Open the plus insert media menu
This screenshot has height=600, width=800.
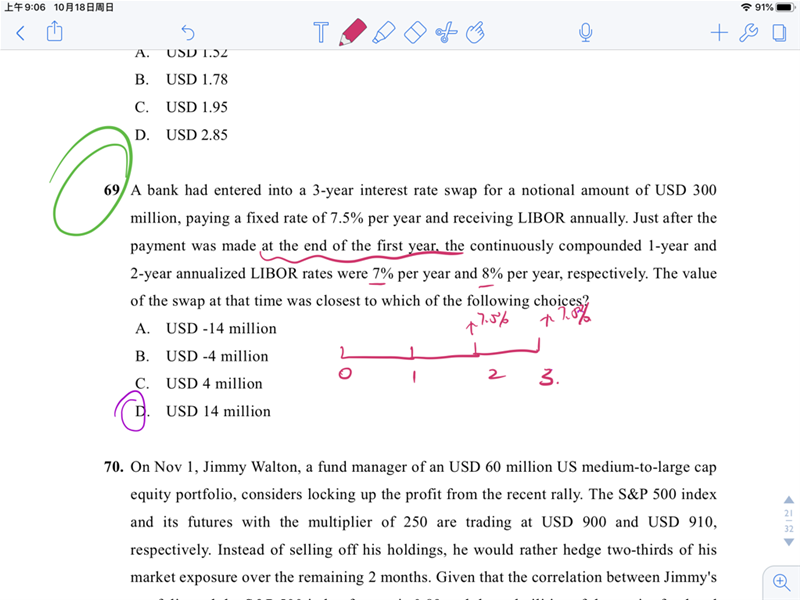click(718, 33)
